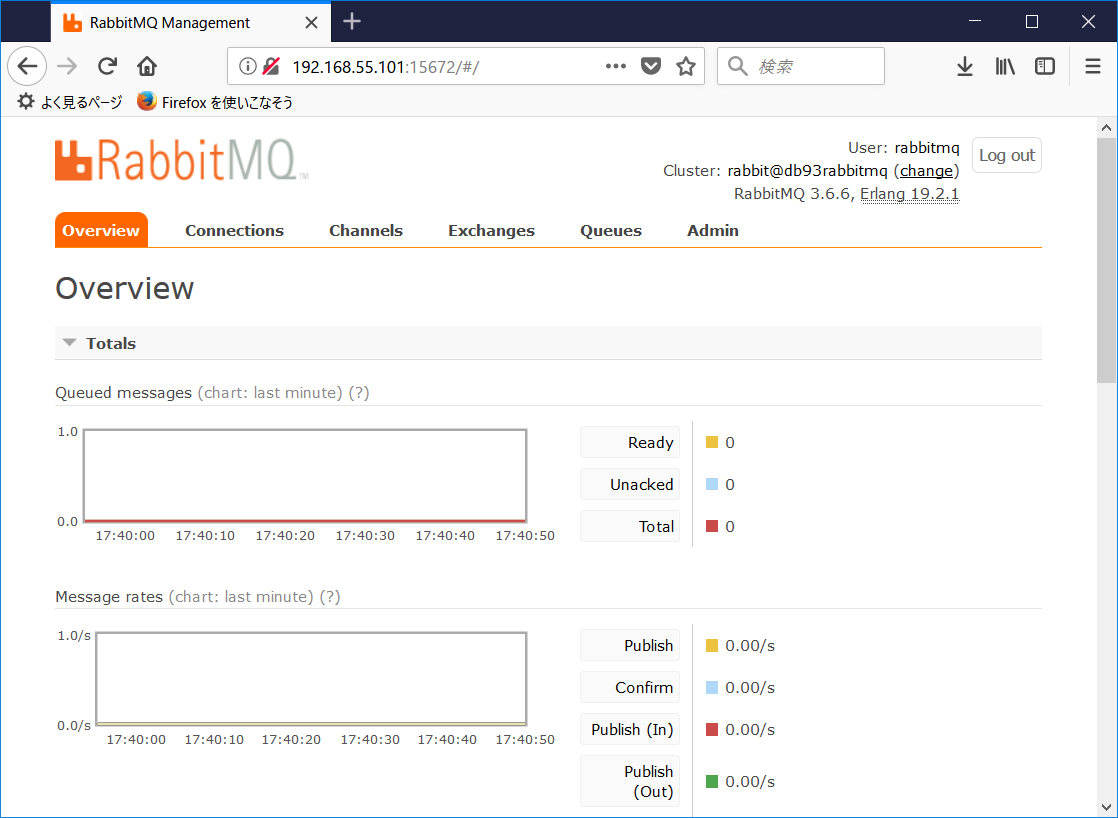Open the Firefox home page

(147, 66)
